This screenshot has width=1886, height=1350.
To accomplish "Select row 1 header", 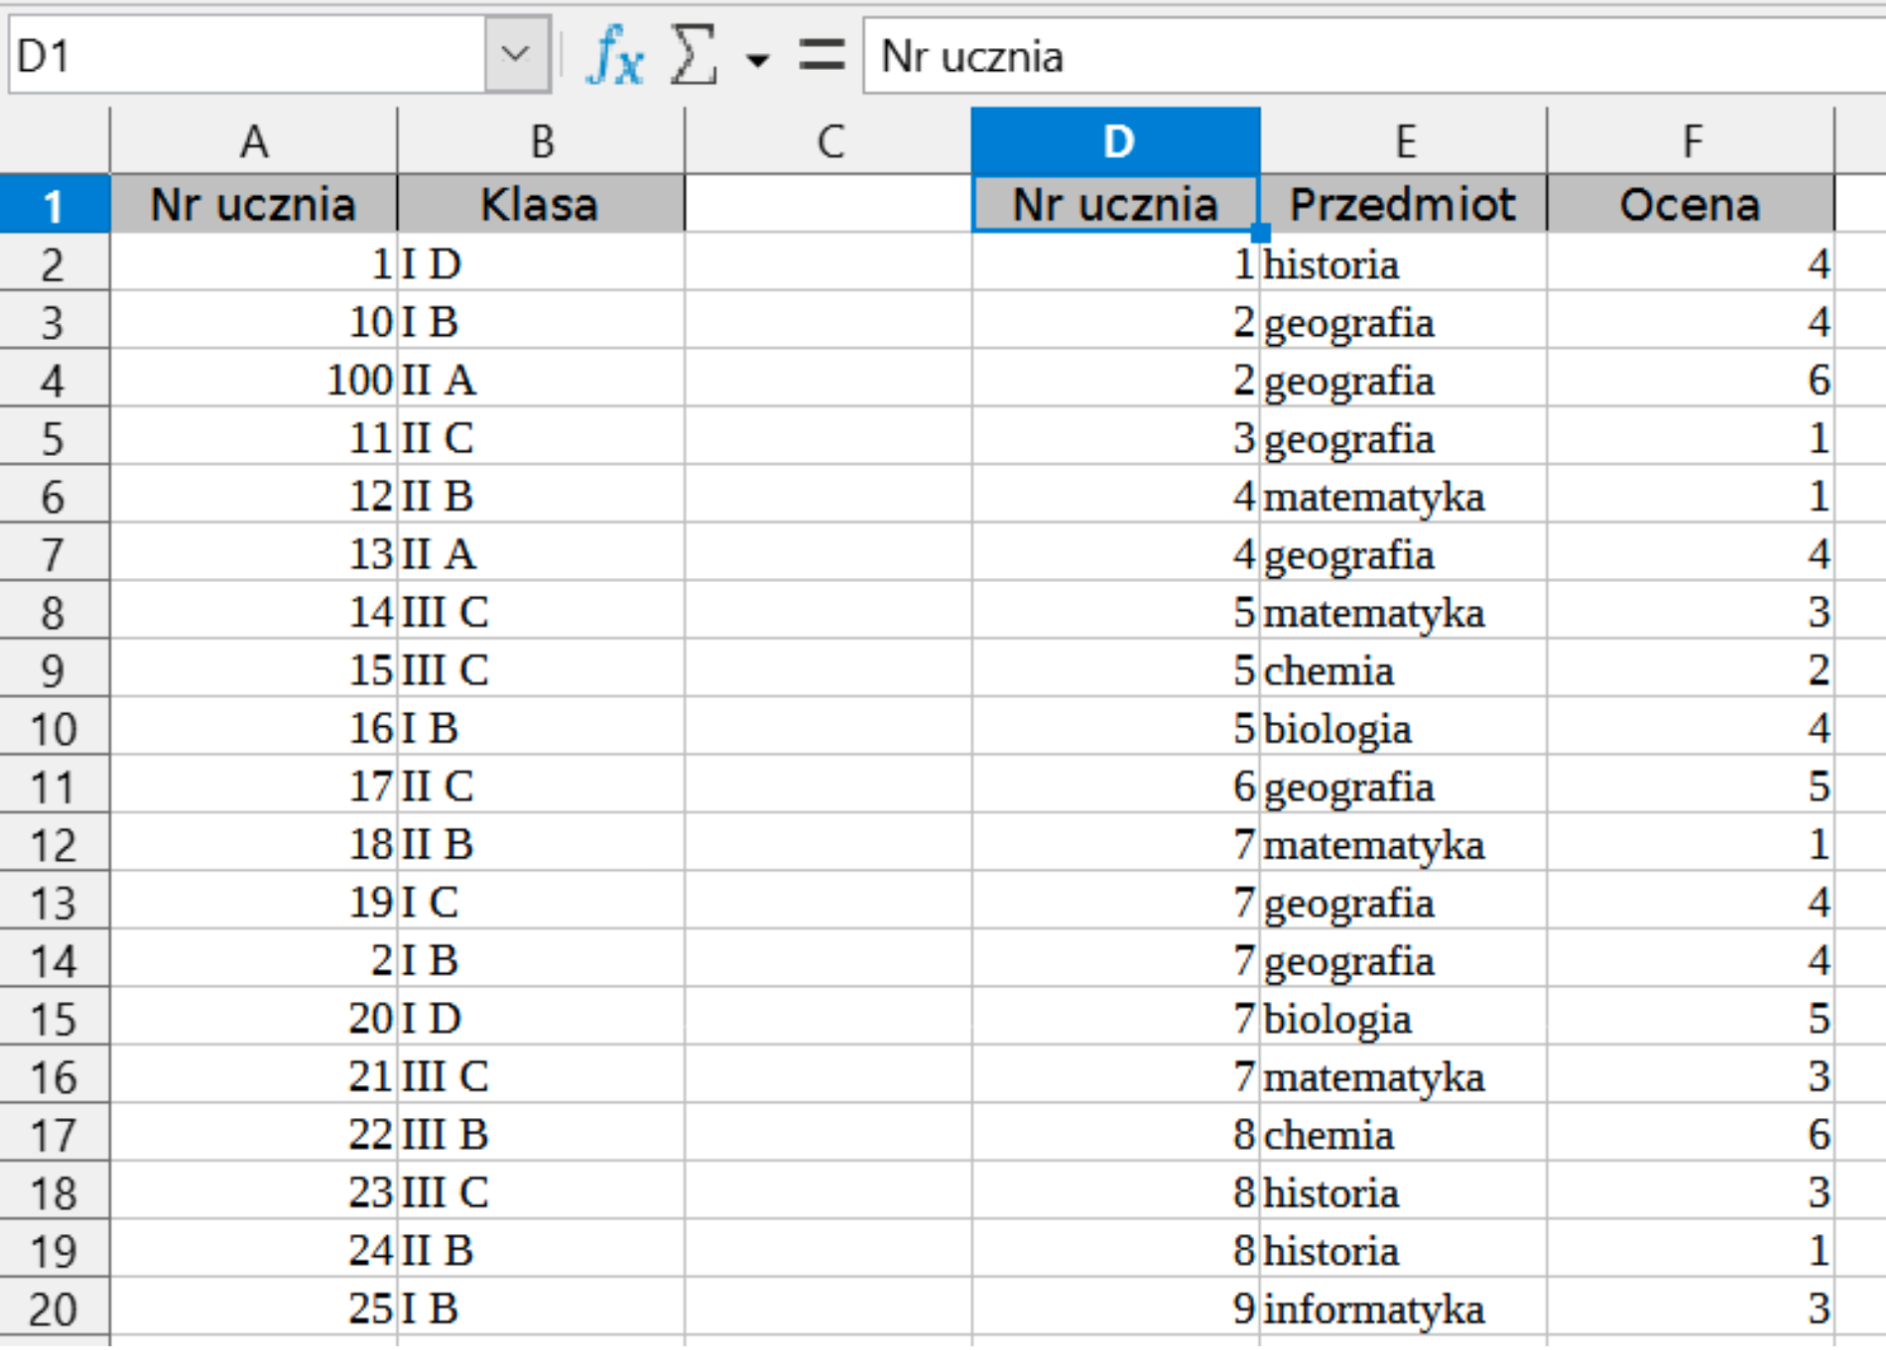I will pyautogui.click(x=54, y=205).
